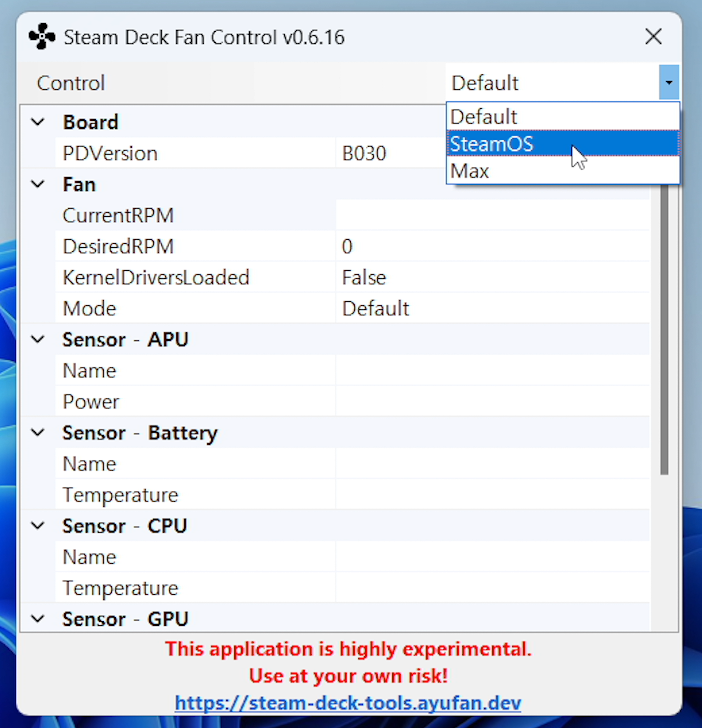Viewport: 702px width, 728px height.
Task: Select the DesiredRPM row
Action: coord(352,247)
